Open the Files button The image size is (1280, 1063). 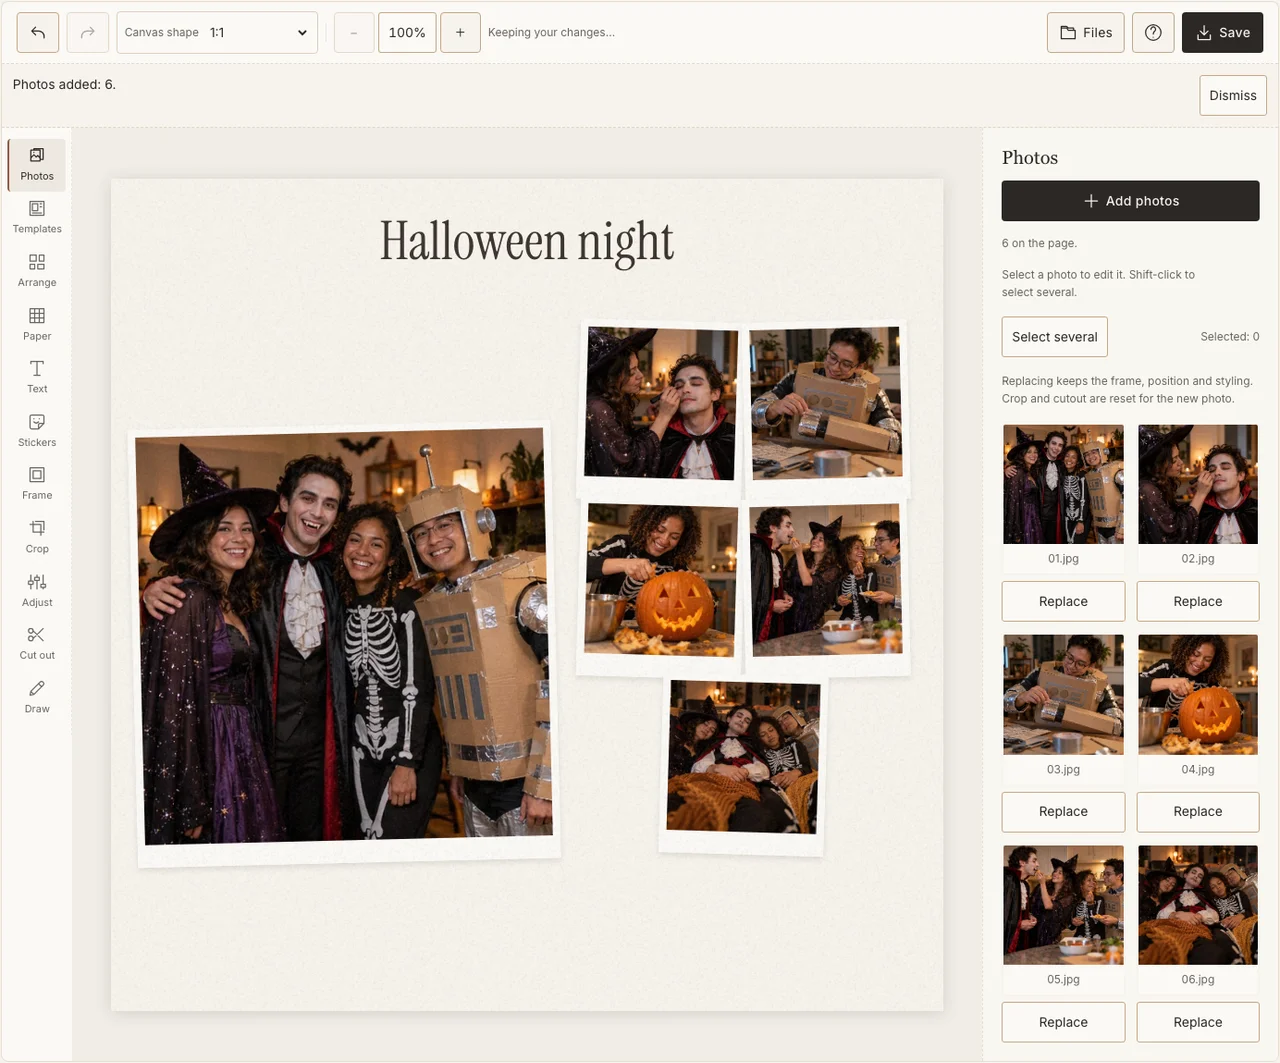tap(1086, 33)
